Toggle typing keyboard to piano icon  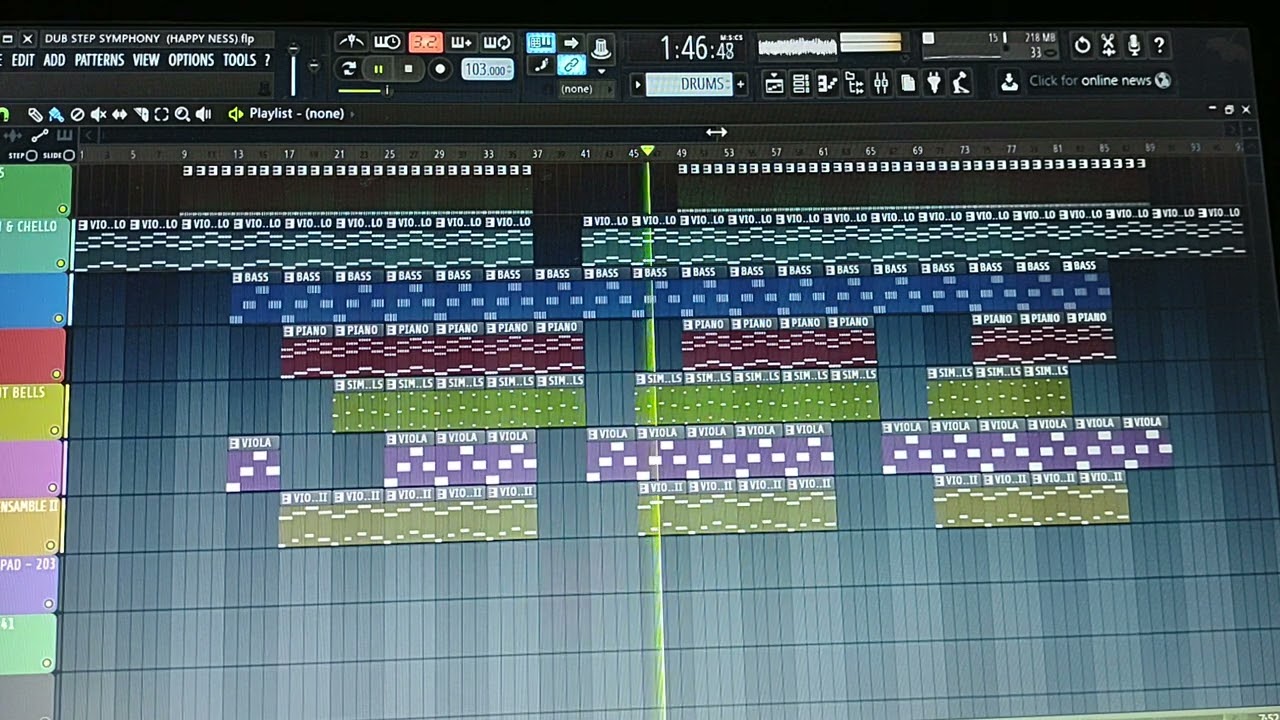point(541,42)
